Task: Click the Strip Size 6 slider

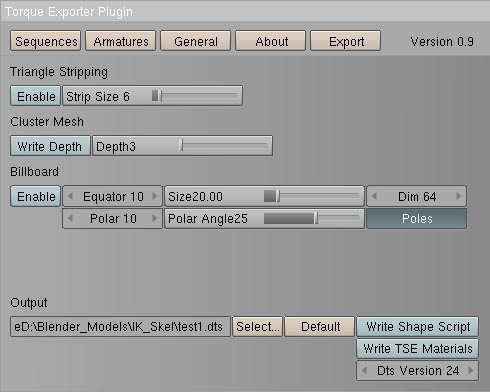Action: [x=152, y=96]
